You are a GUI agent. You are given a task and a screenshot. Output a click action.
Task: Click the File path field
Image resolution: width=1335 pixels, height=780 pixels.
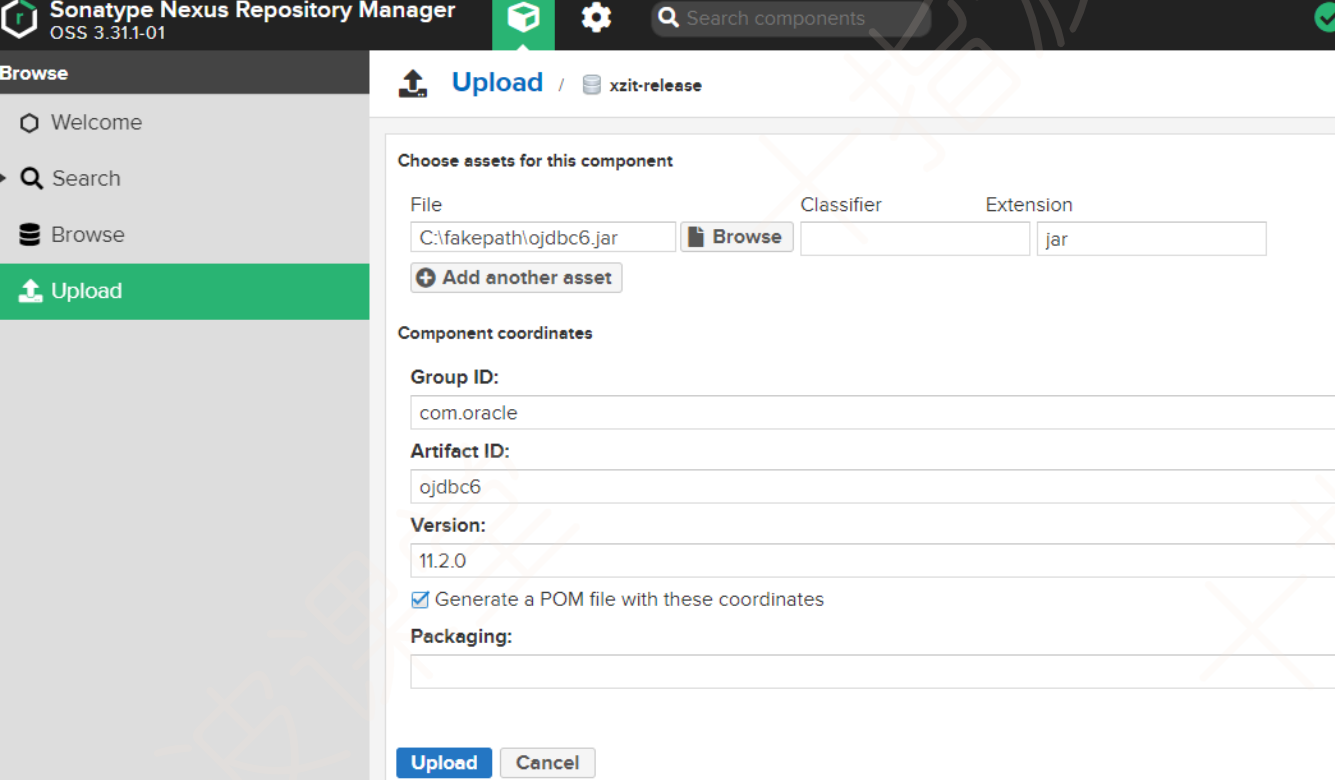pyautogui.click(x=543, y=238)
